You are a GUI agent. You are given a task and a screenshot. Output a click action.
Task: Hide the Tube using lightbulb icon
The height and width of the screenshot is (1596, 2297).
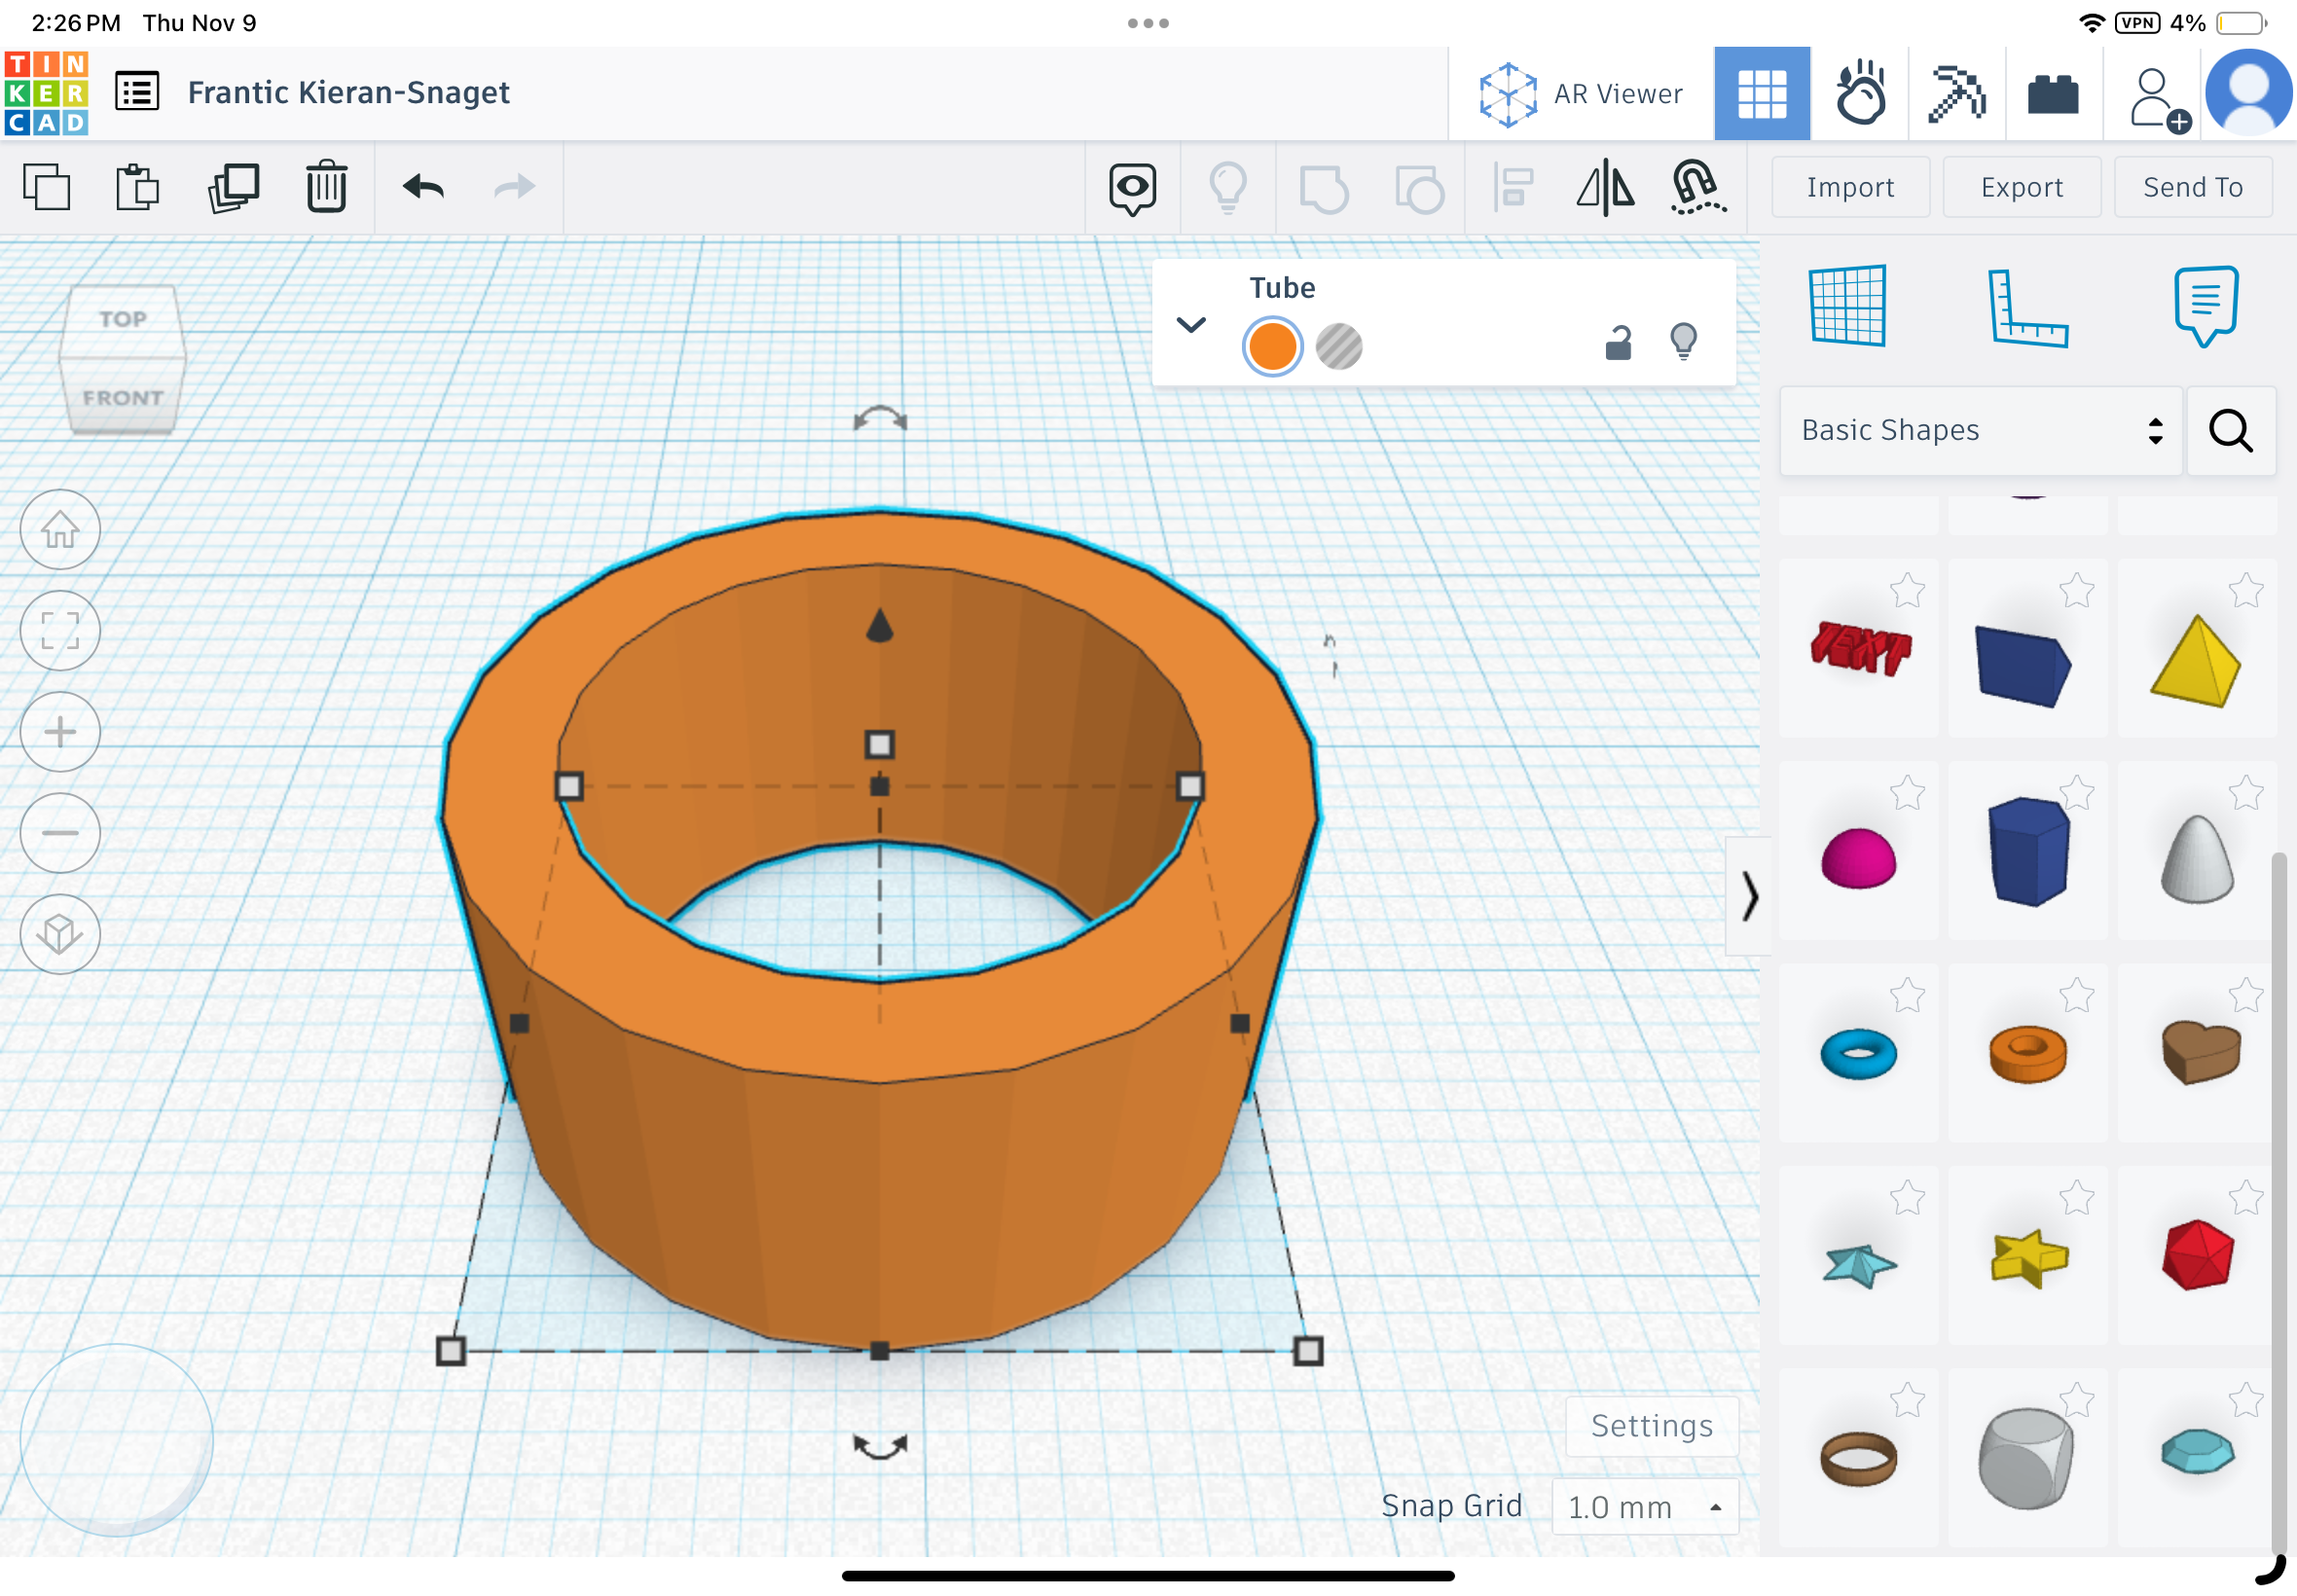[1684, 341]
